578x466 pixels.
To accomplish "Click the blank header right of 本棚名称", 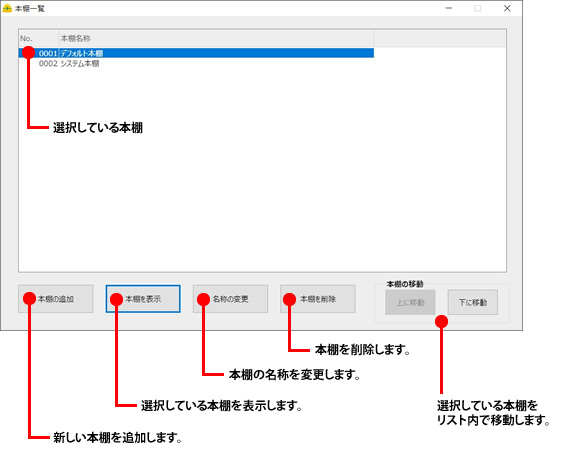I will pyautogui.click(x=440, y=38).
